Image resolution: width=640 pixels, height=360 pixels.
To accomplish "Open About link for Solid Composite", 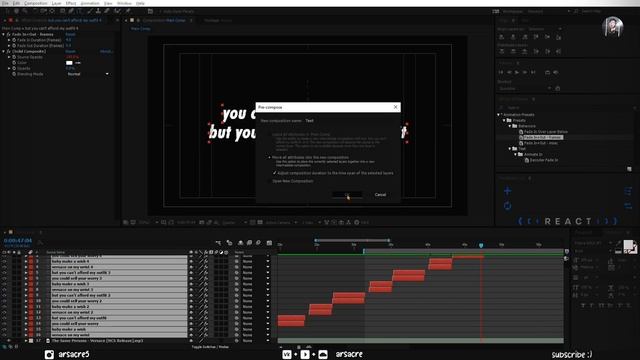I will click(x=106, y=51).
